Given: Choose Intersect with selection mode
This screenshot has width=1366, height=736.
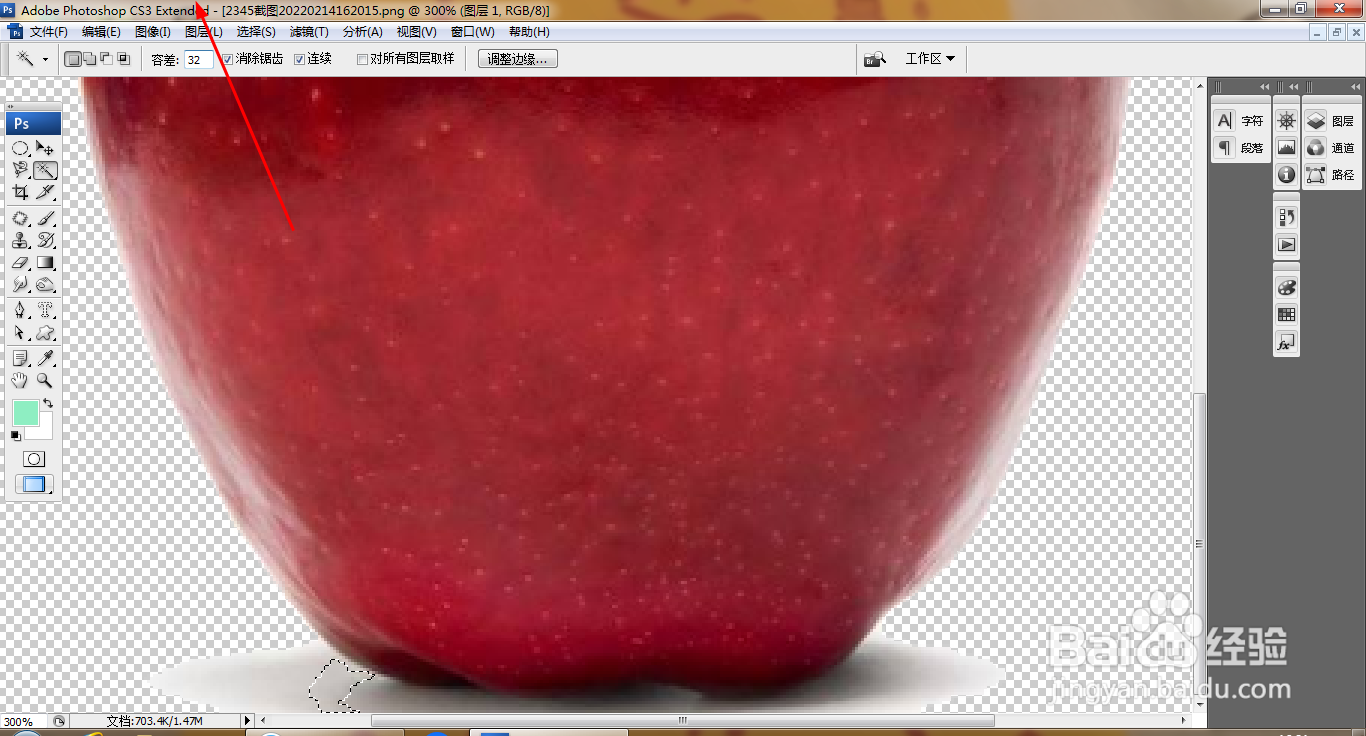Looking at the screenshot, I should pos(123,59).
